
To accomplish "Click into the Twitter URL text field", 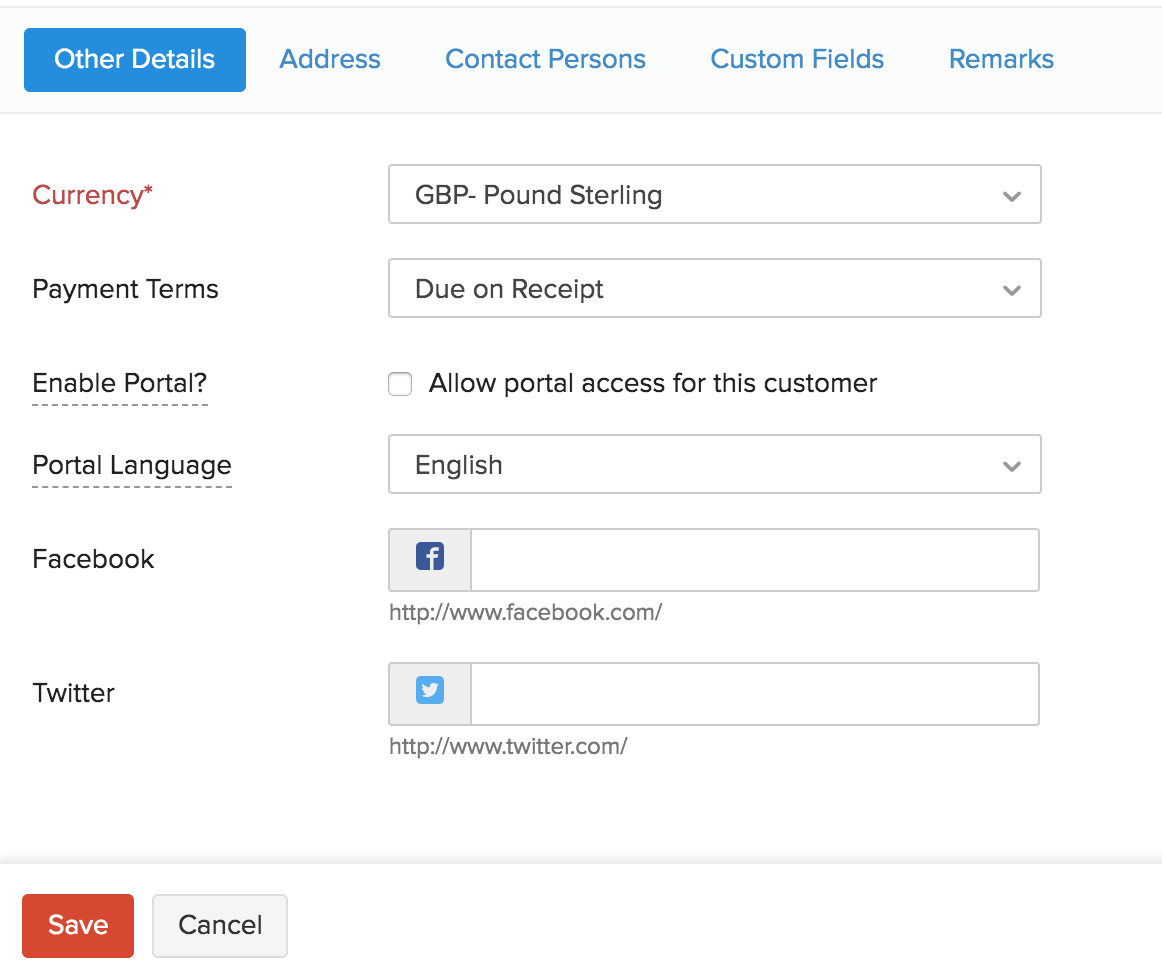I will pyautogui.click(x=754, y=693).
